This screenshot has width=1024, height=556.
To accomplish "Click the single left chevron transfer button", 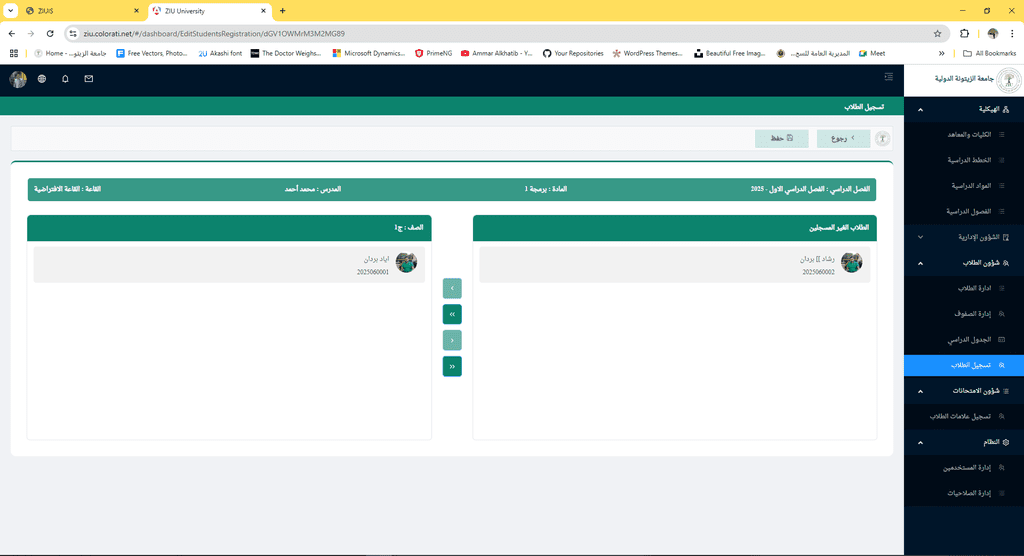I will 452,288.
